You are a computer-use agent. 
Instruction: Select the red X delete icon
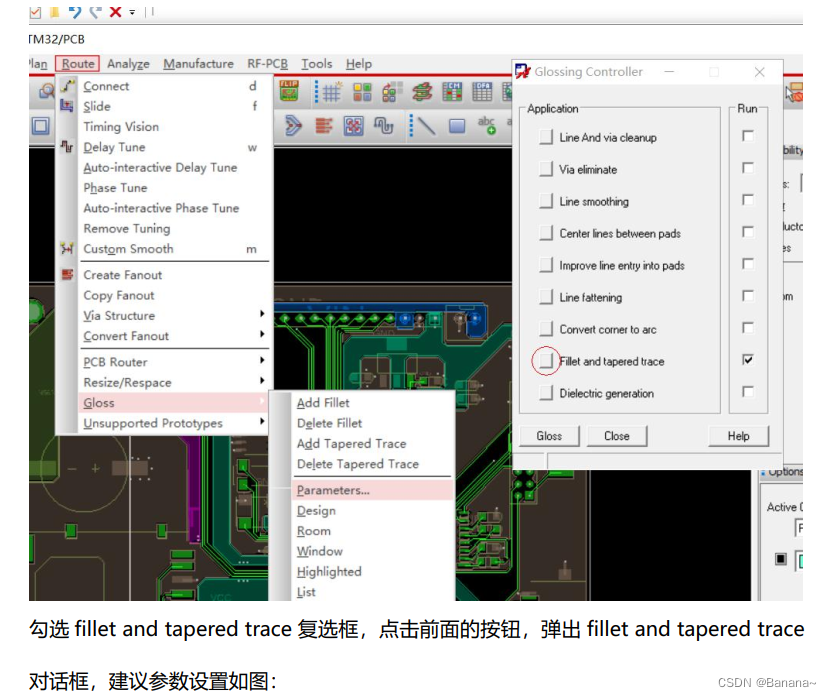[114, 11]
